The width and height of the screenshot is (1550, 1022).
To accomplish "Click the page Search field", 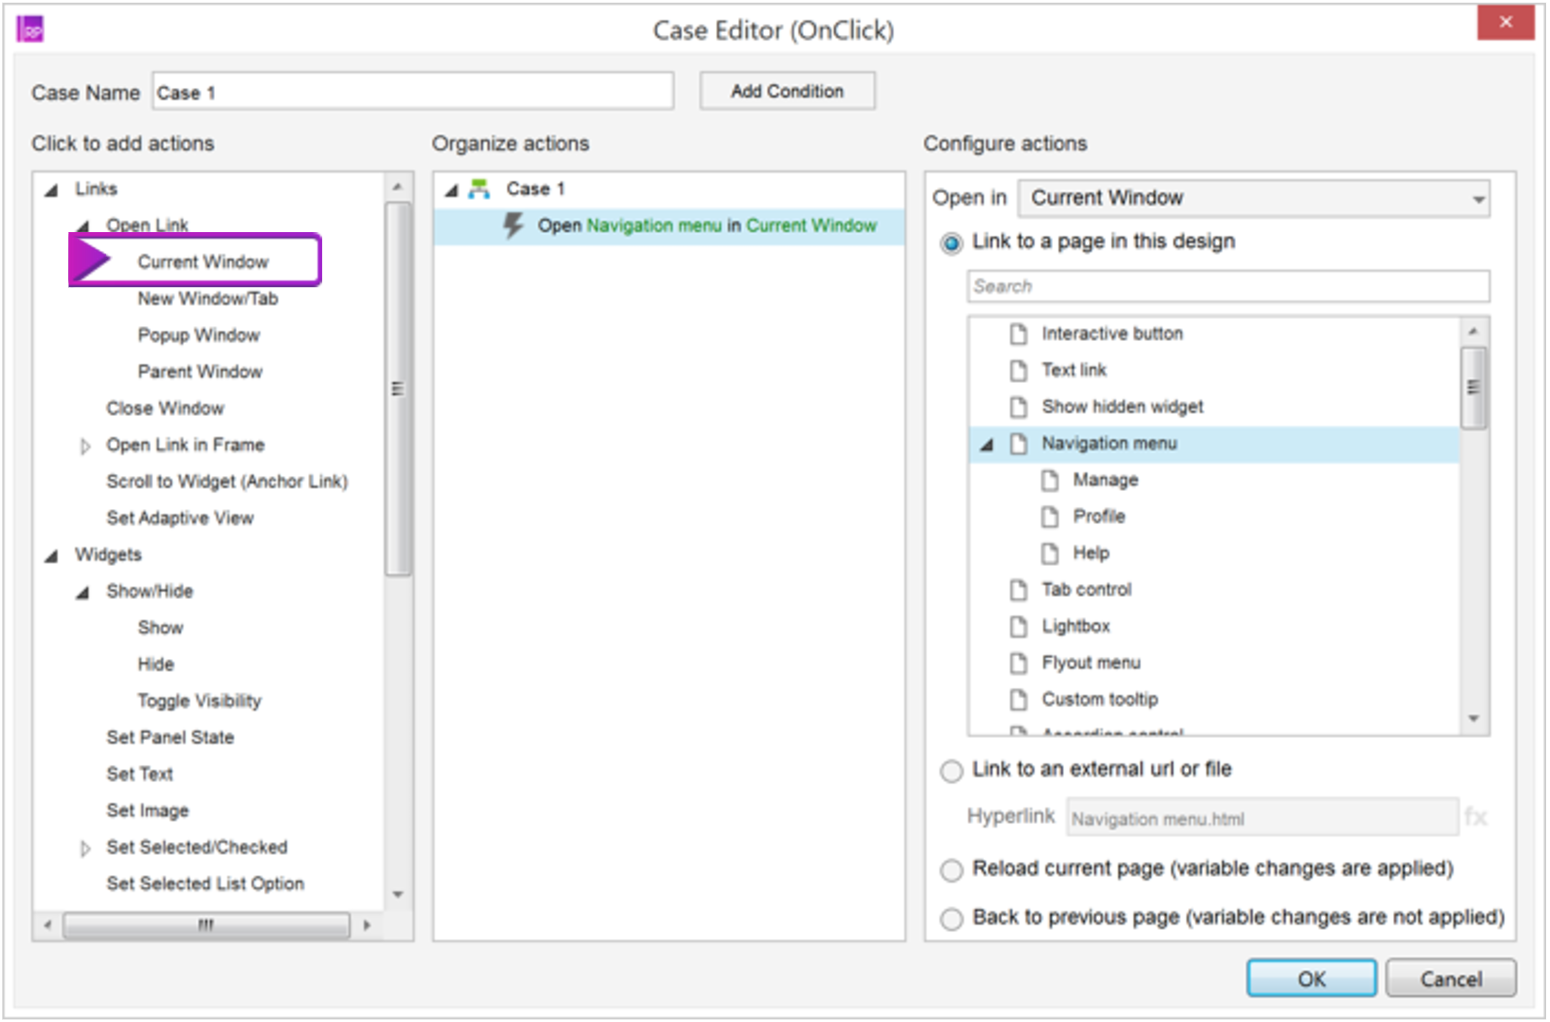I will click(x=1228, y=286).
